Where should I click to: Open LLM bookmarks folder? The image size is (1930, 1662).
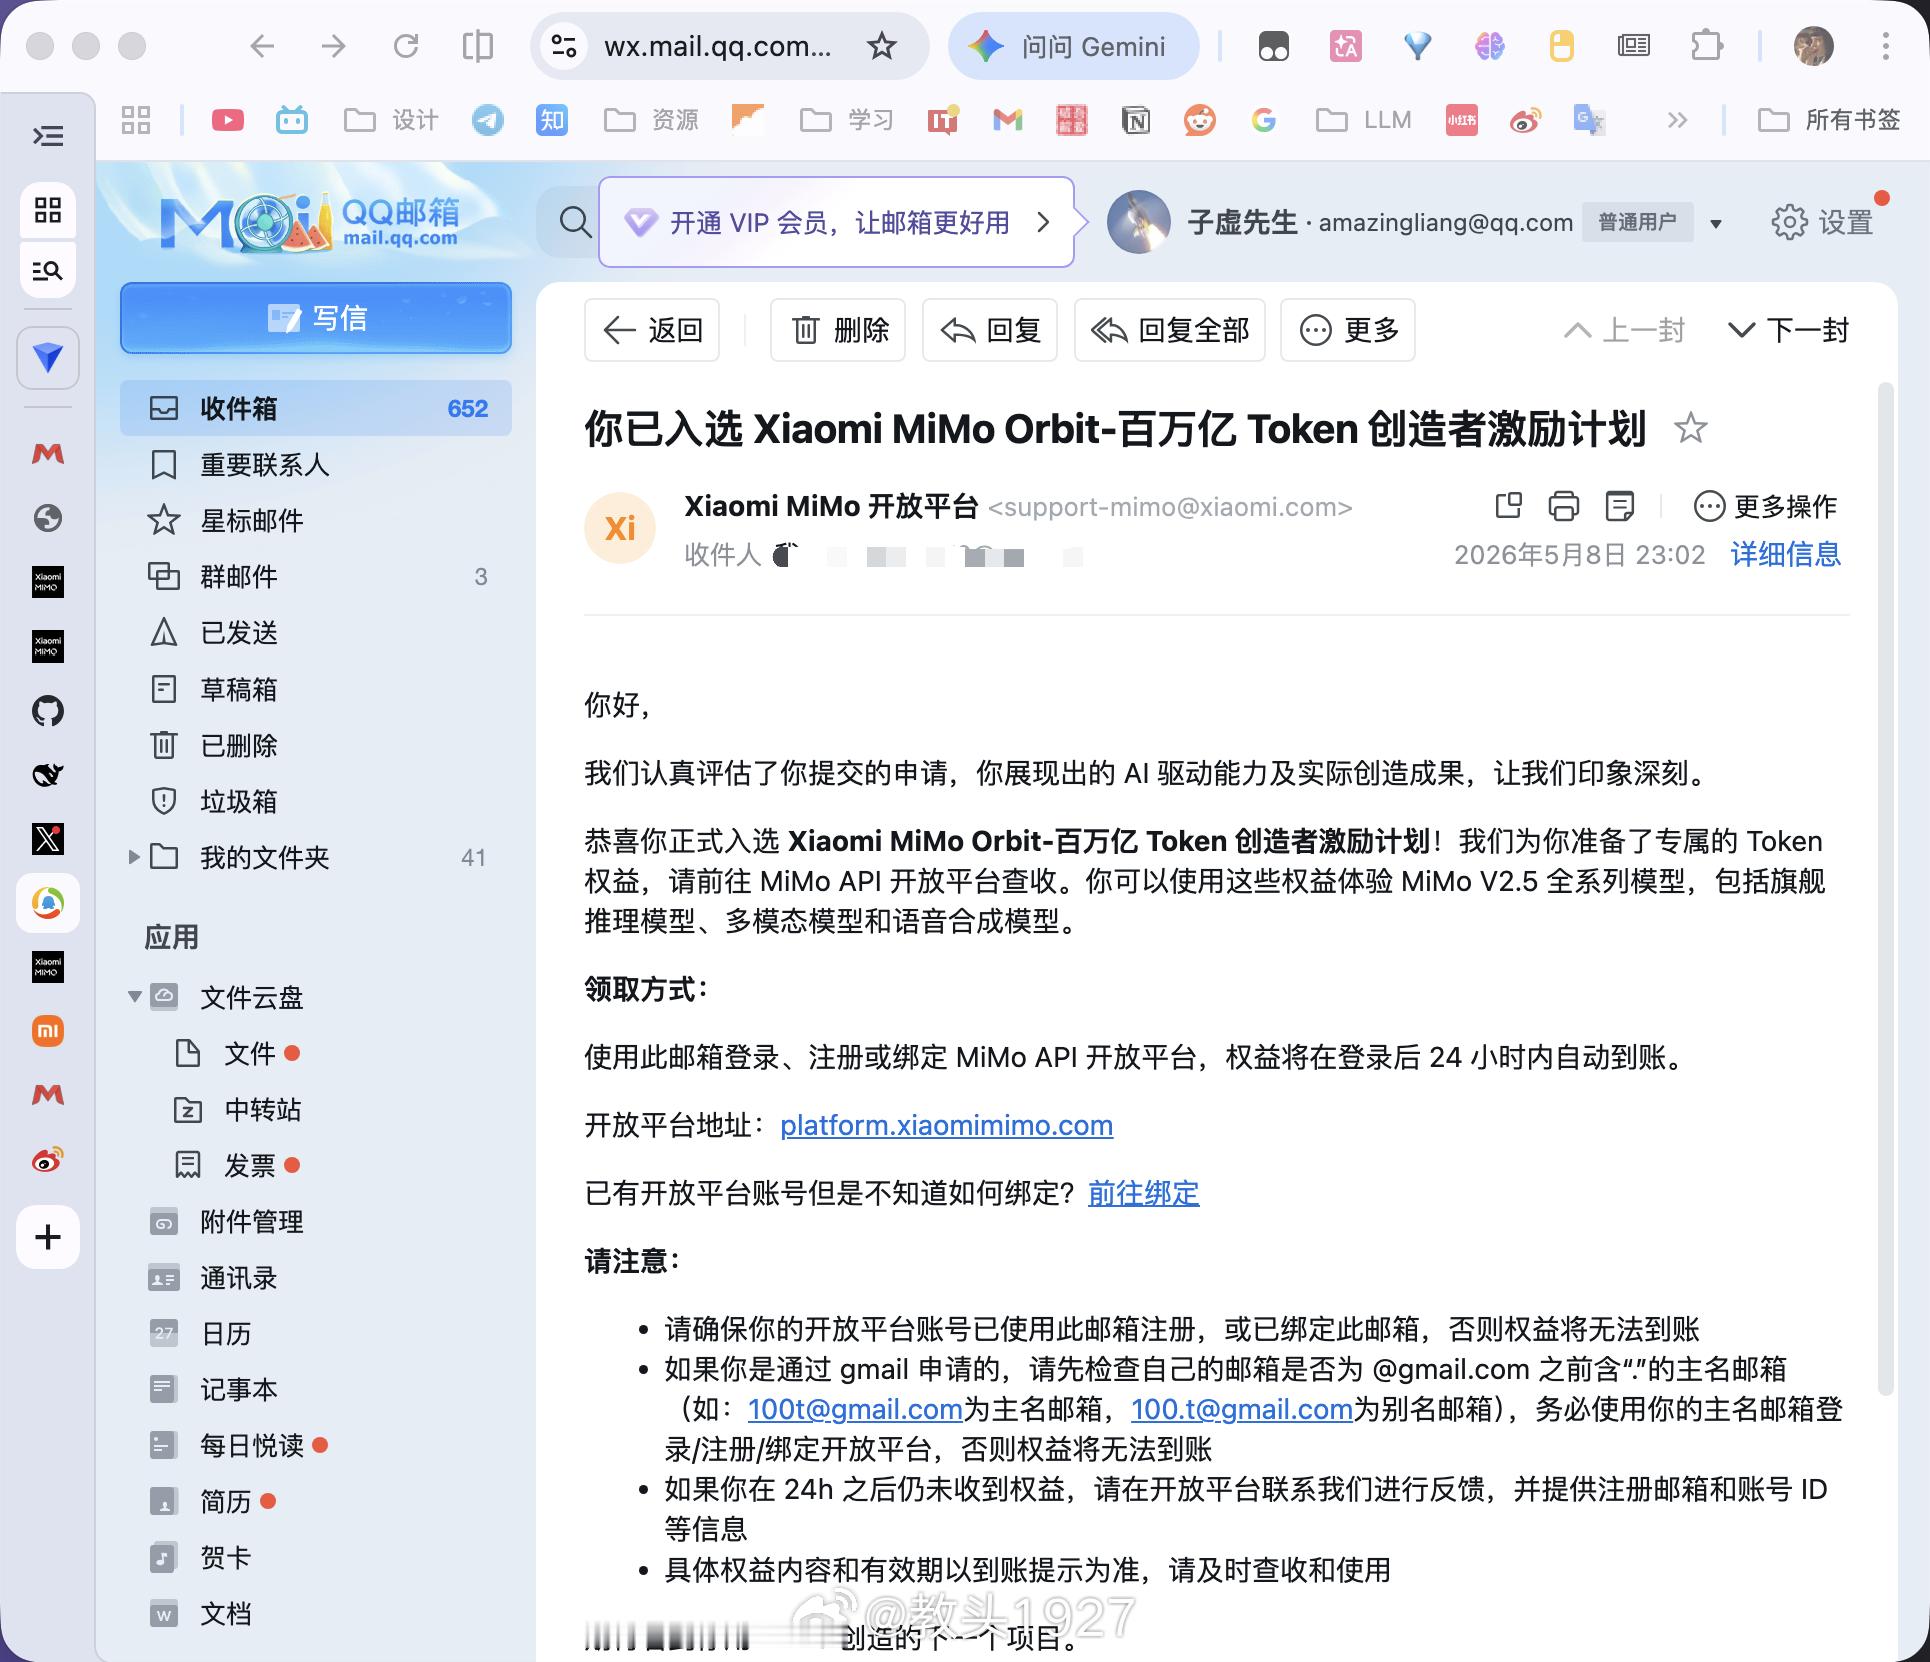click(x=1363, y=120)
